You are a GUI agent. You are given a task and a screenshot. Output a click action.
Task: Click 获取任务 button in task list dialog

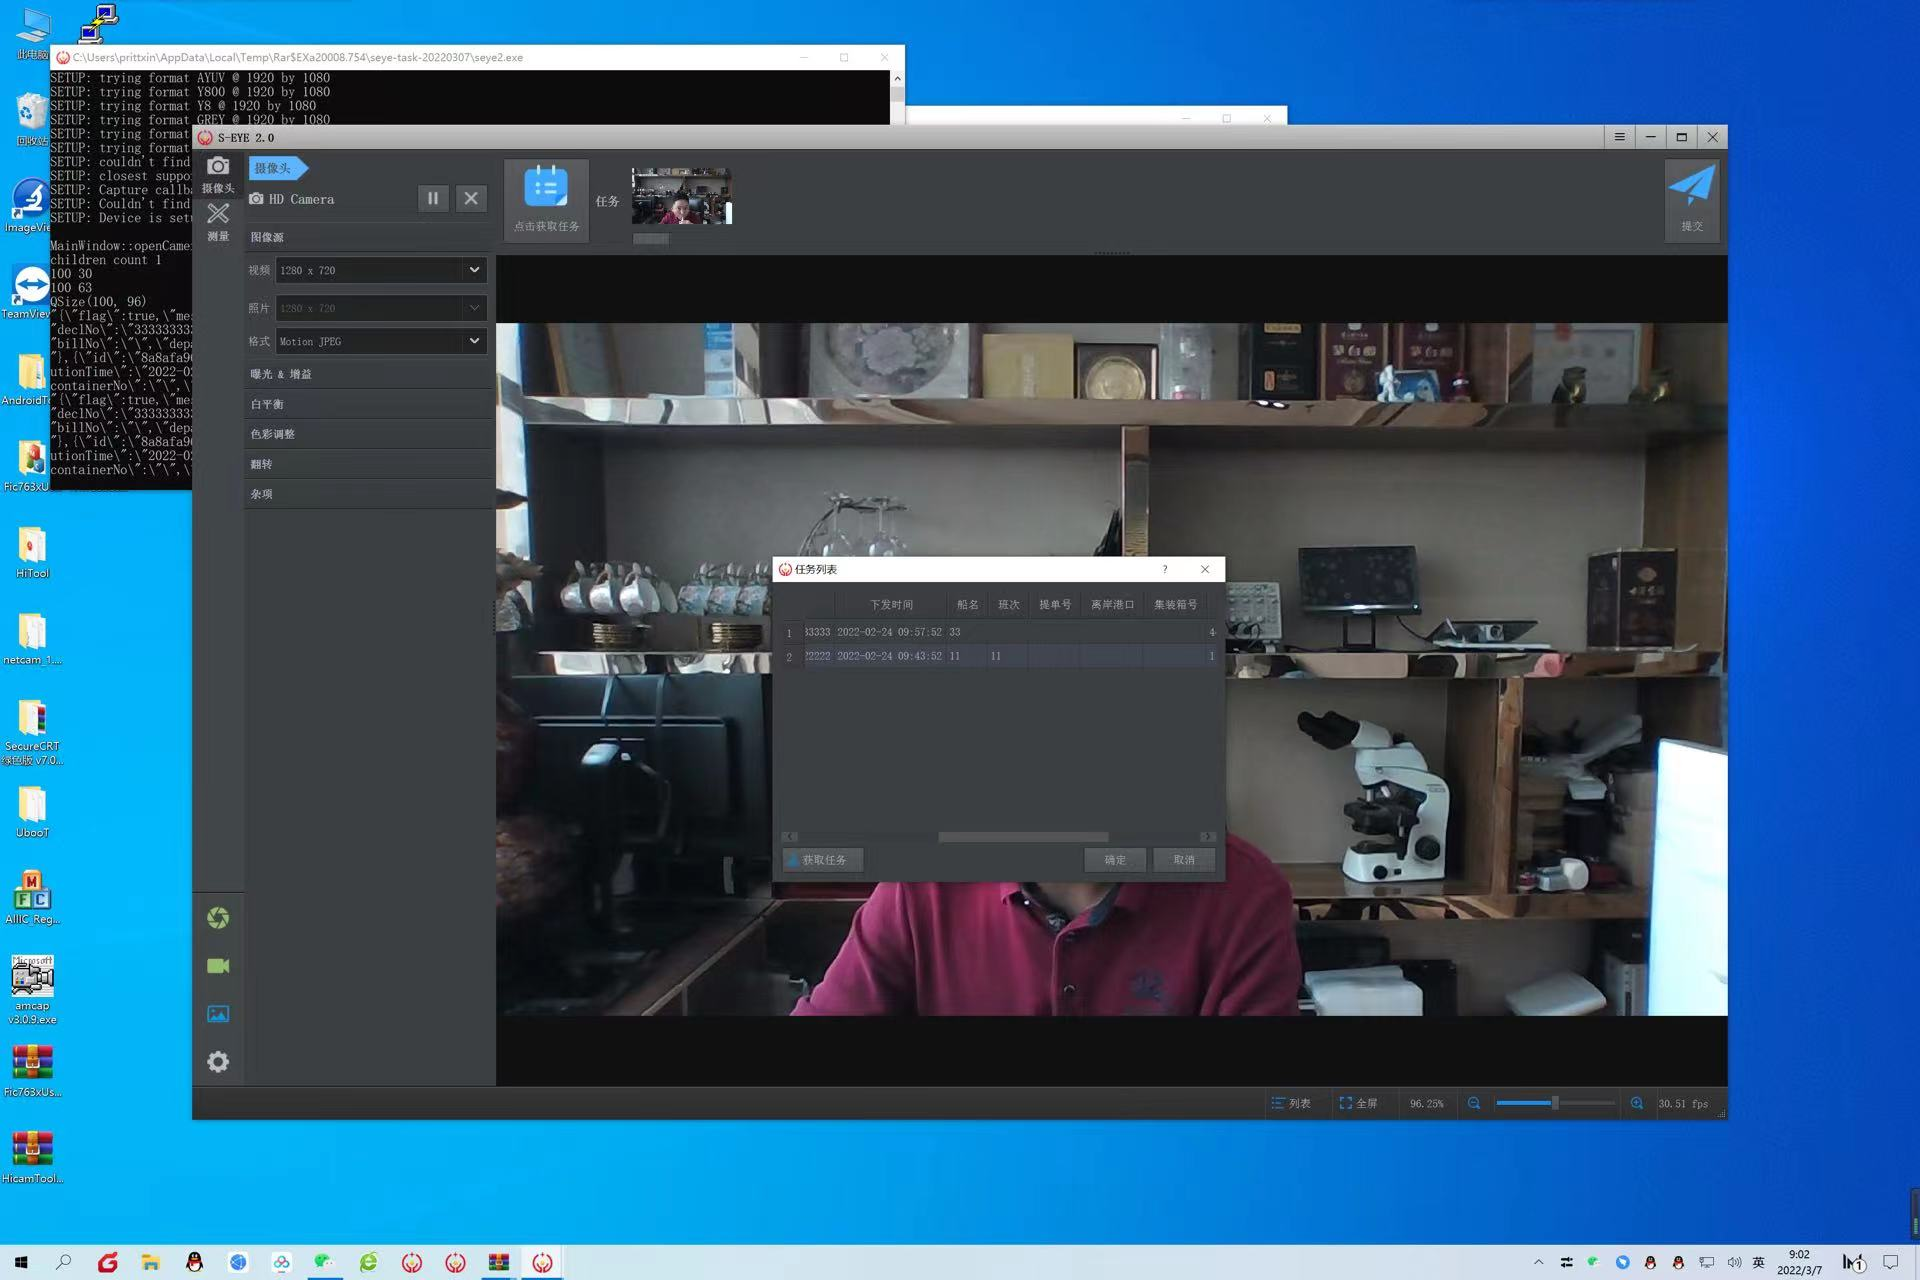point(821,859)
